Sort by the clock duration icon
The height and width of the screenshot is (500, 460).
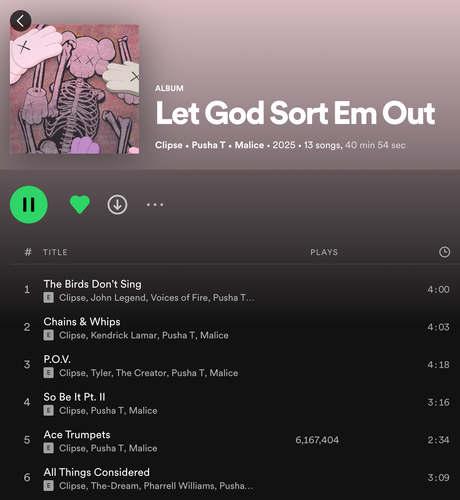click(x=444, y=252)
